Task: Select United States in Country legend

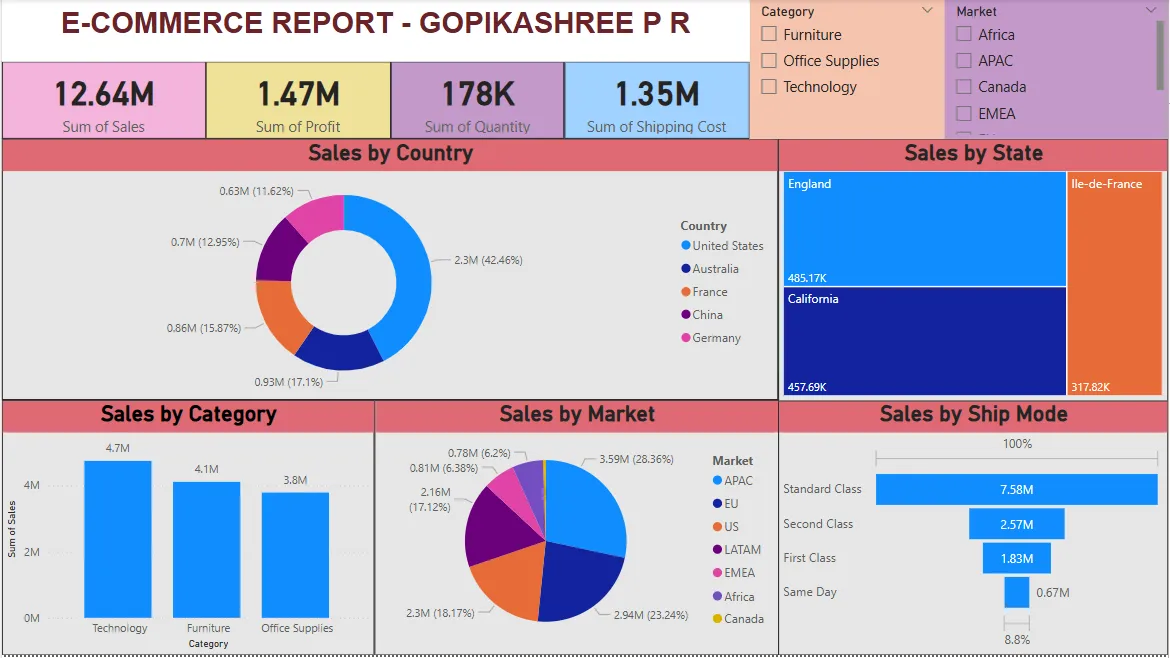Action: pyautogui.click(x=722, y=245)
